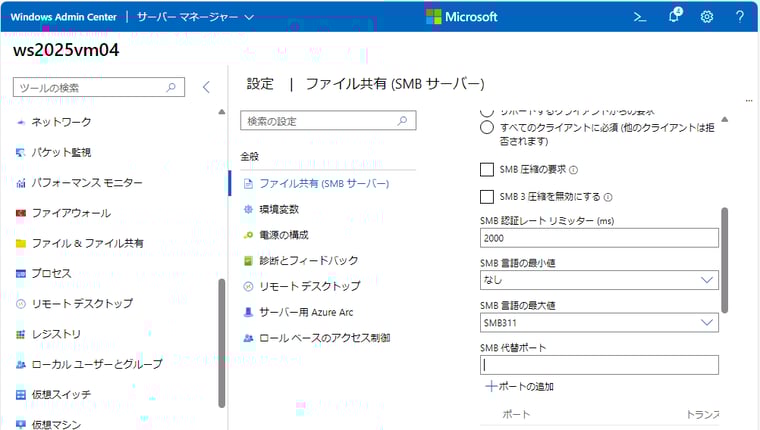Click the ファイル共有 (SMB サーバー) document icon
760x430 pixels.
(x=248, y=184)
